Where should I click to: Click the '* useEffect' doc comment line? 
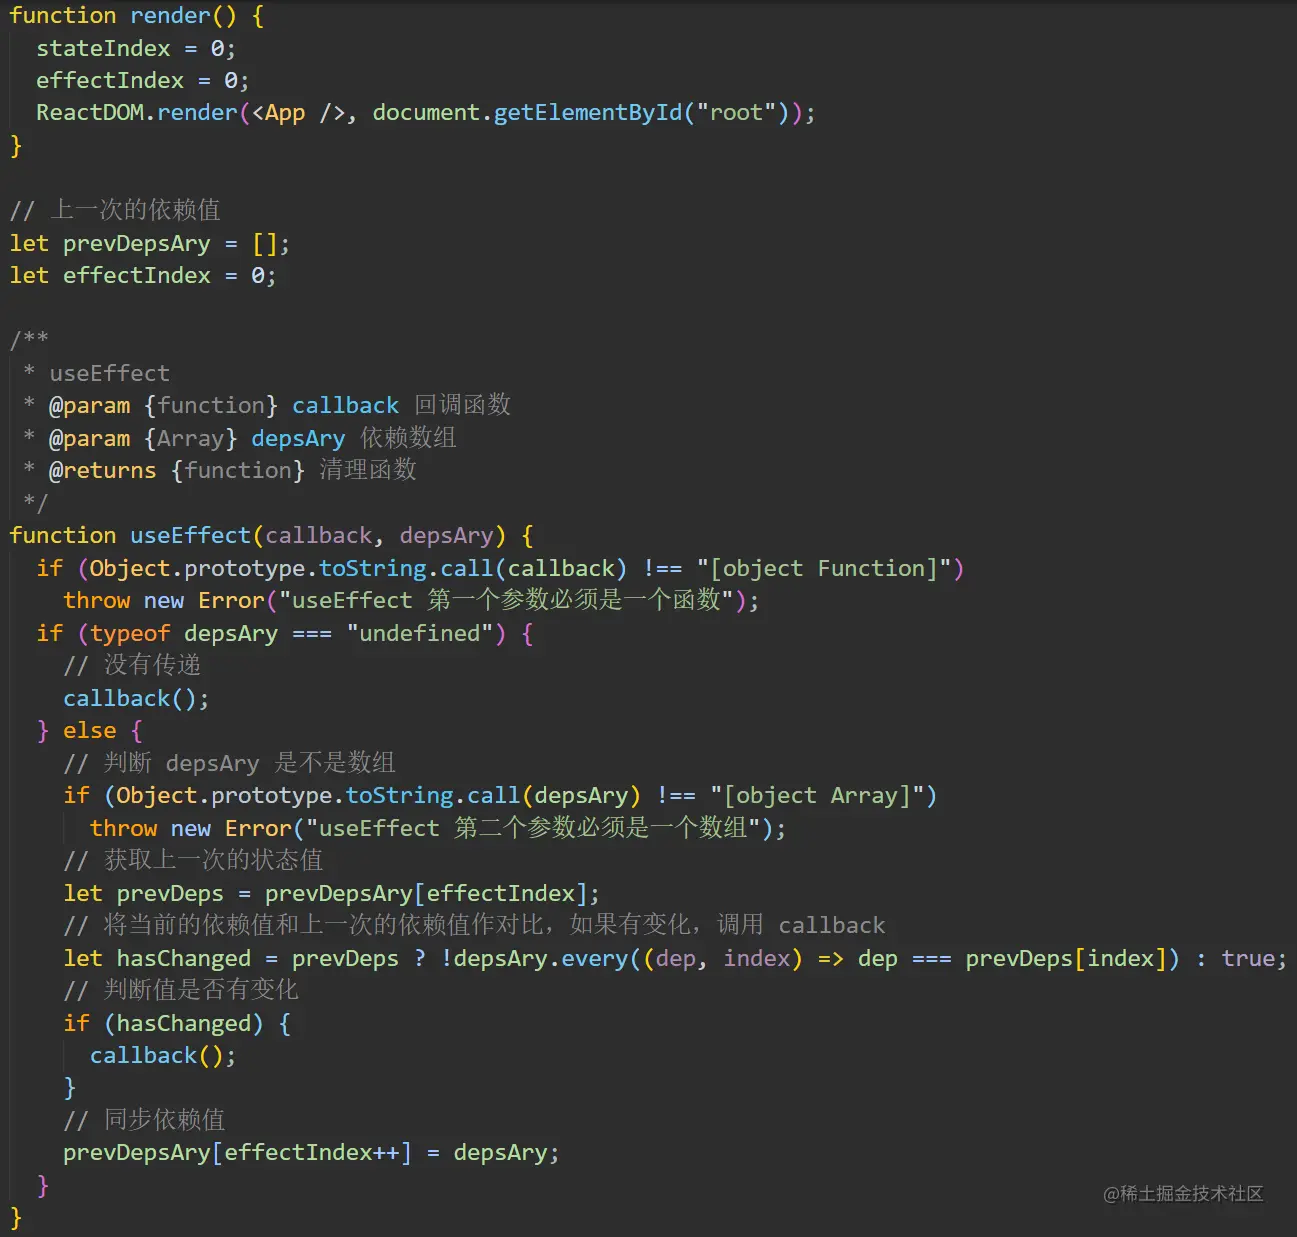[x=97, y=373]
